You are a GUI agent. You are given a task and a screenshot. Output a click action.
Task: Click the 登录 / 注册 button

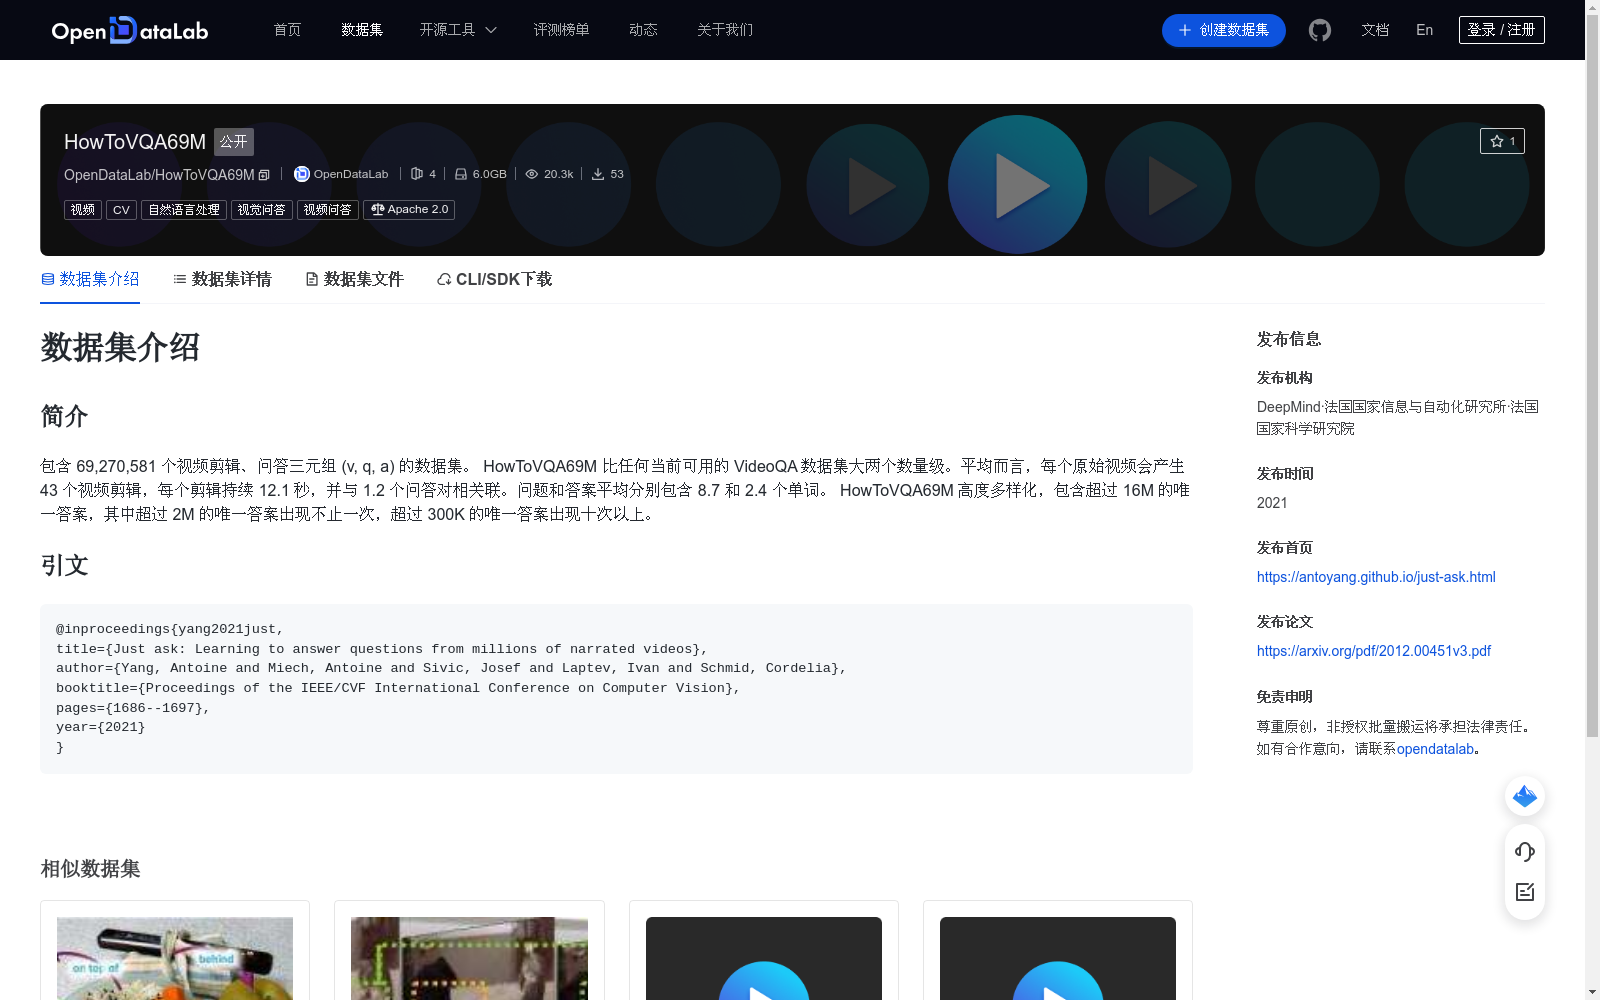coord(1501,30)
